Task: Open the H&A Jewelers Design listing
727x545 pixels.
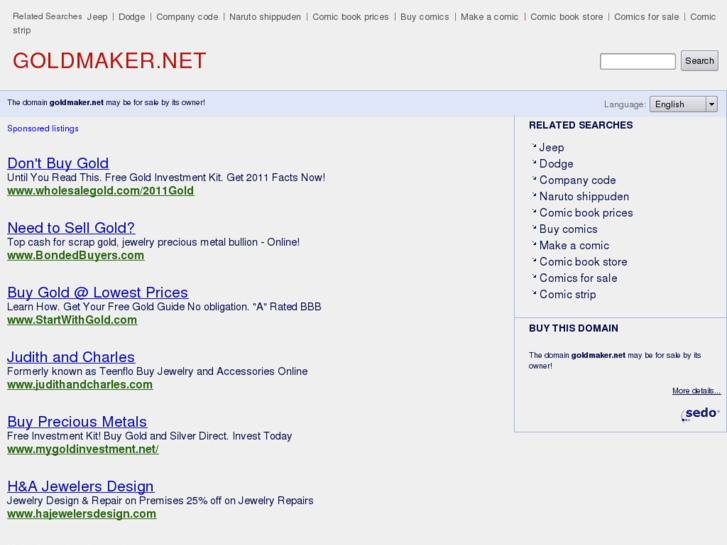Action: pos(81,486)
